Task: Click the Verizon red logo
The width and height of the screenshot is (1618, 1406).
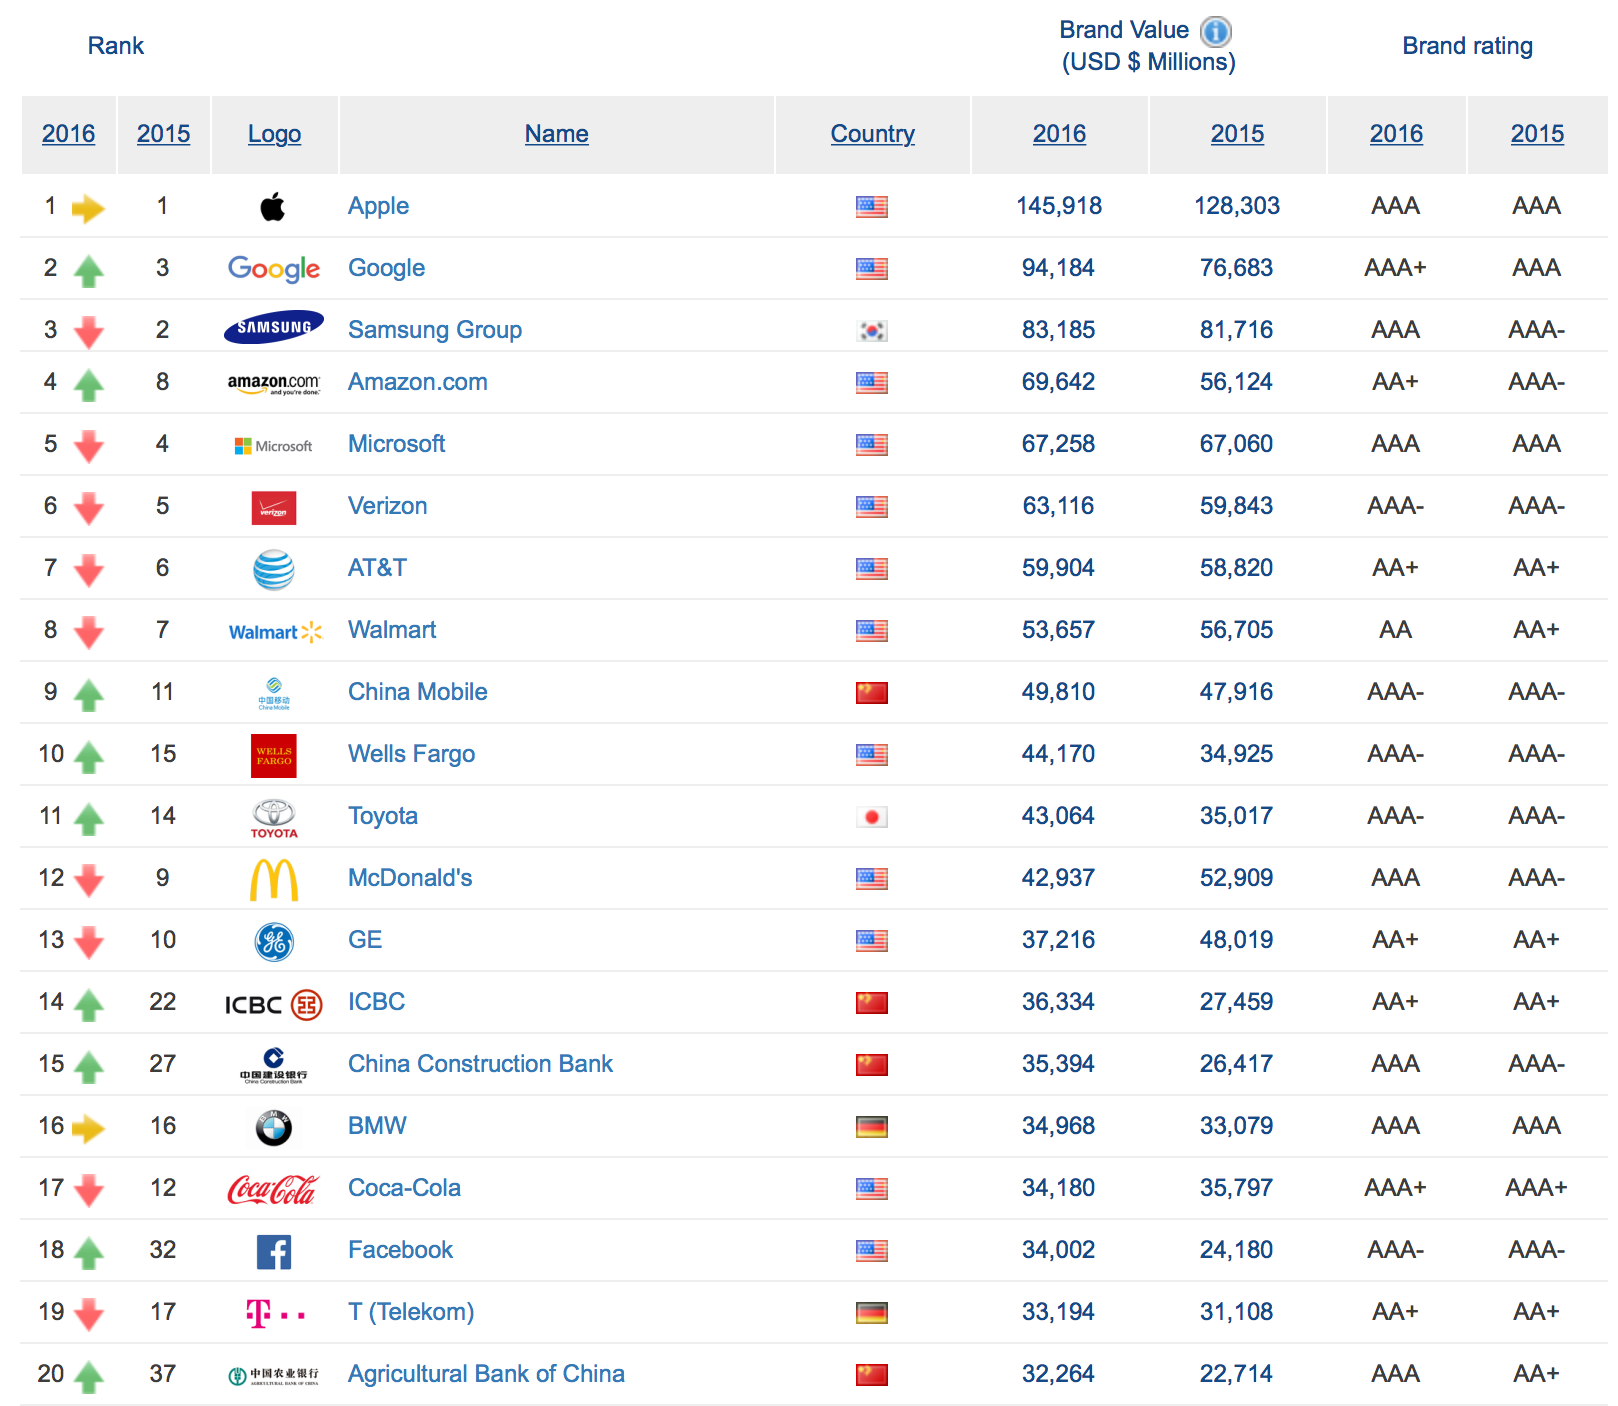Action: [x=273, y=508]
